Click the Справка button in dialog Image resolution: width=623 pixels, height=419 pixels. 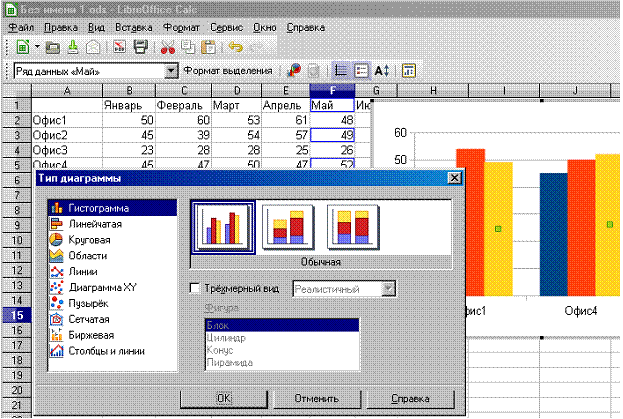point(410,399)
